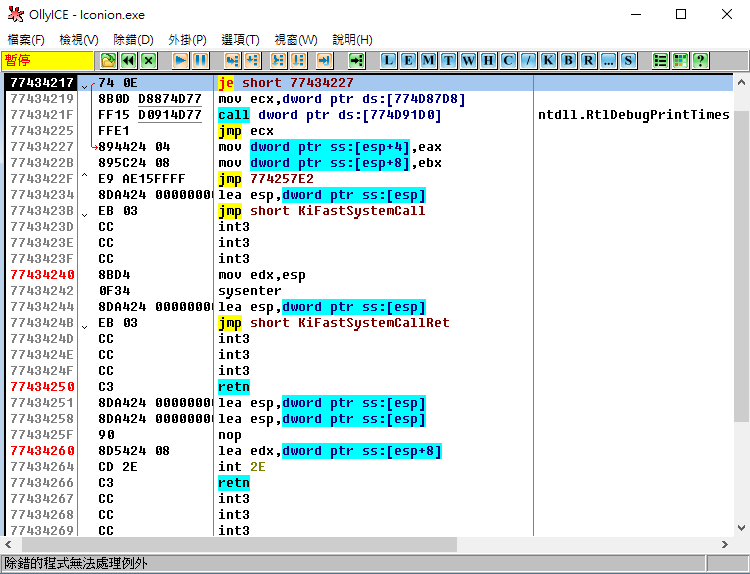Open Memory map with M button
This screenshot has height=574, width=750.
[x=428, y=61]
